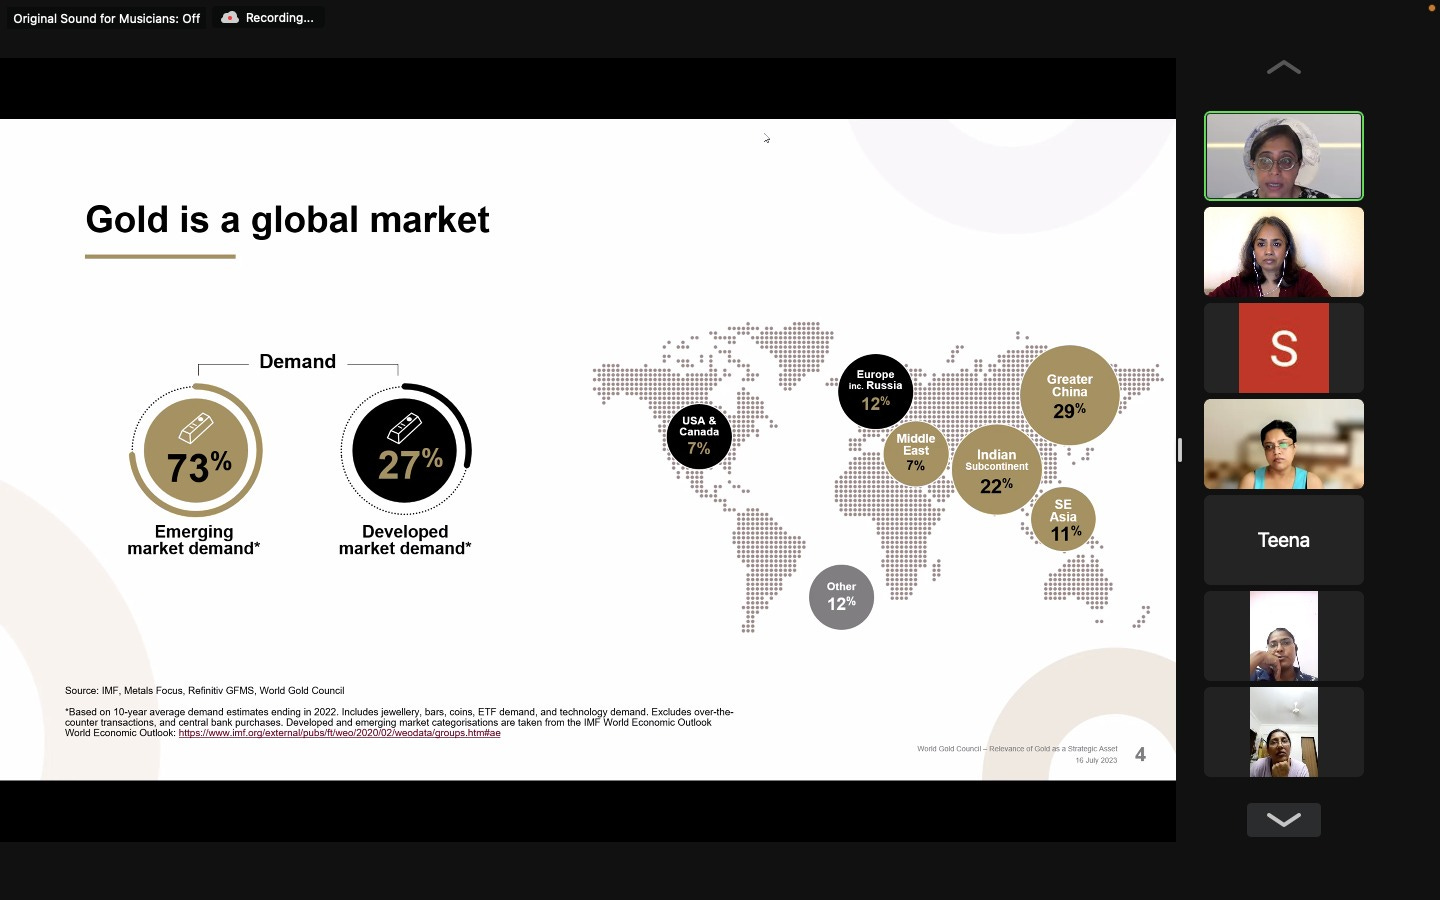This screenshot has height=900, width=1440.
Task: Click the Source: IMF, Metals Focus line
Action: (x=204, y=691)
